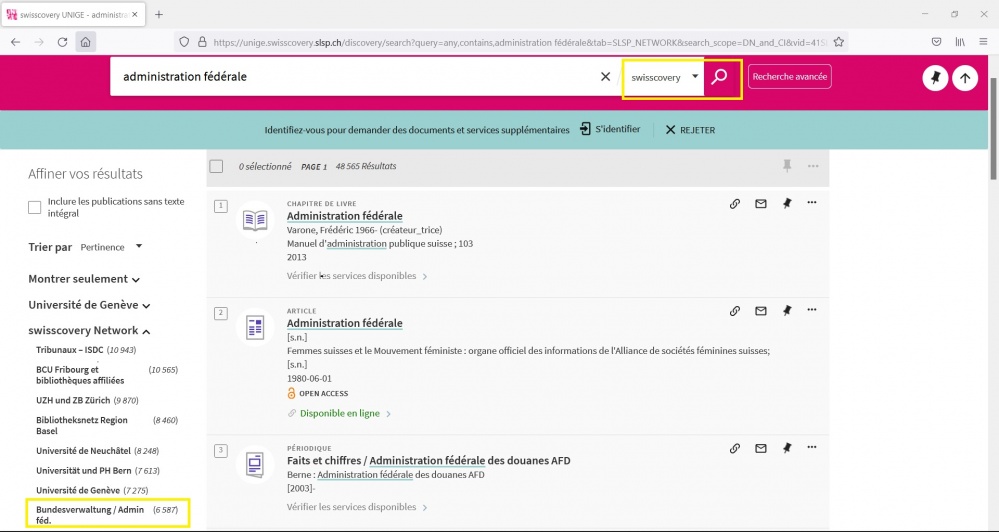Expand the Montrer seulement filter section
999x532 pixels.
click(x=84, y=279)
